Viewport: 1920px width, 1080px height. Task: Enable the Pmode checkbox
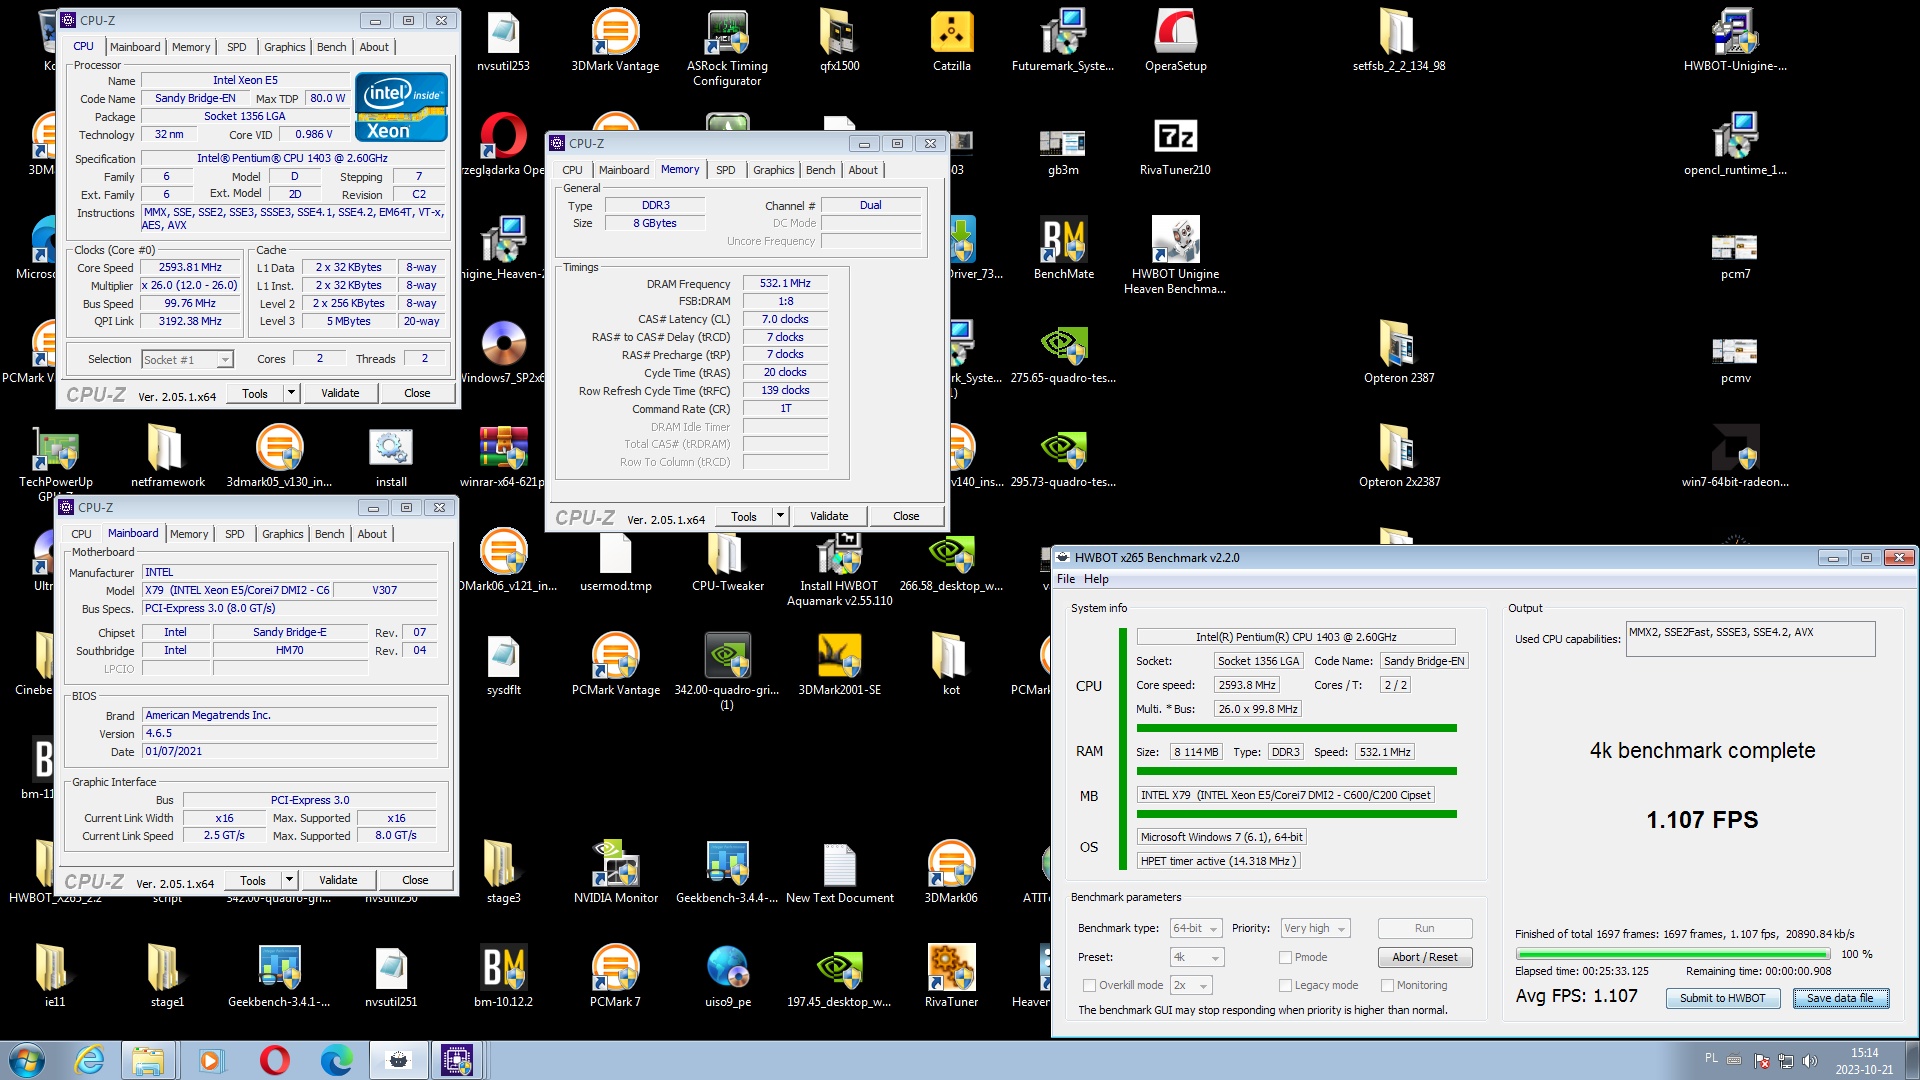point(1285,957)
